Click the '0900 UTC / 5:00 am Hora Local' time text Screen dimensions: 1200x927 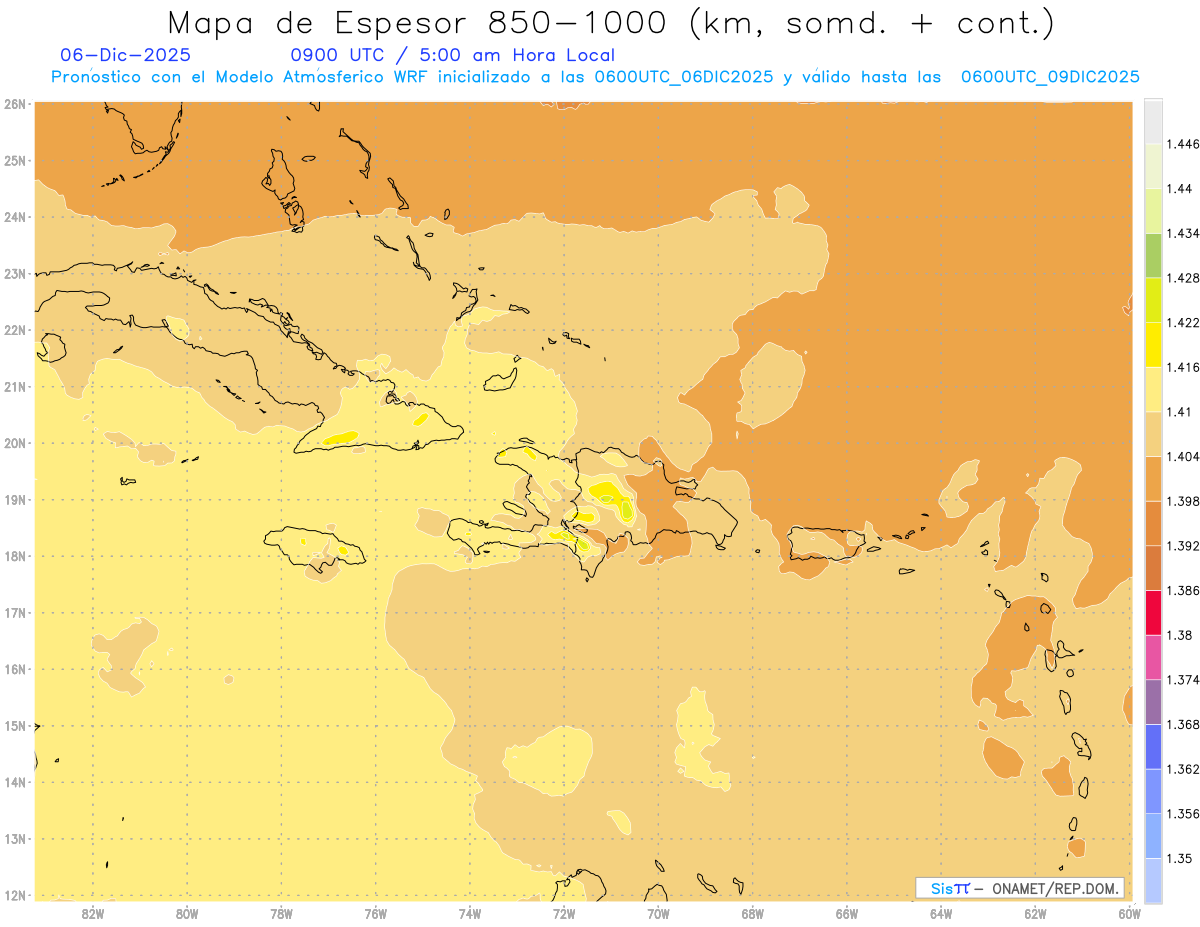tap(453, 55)
